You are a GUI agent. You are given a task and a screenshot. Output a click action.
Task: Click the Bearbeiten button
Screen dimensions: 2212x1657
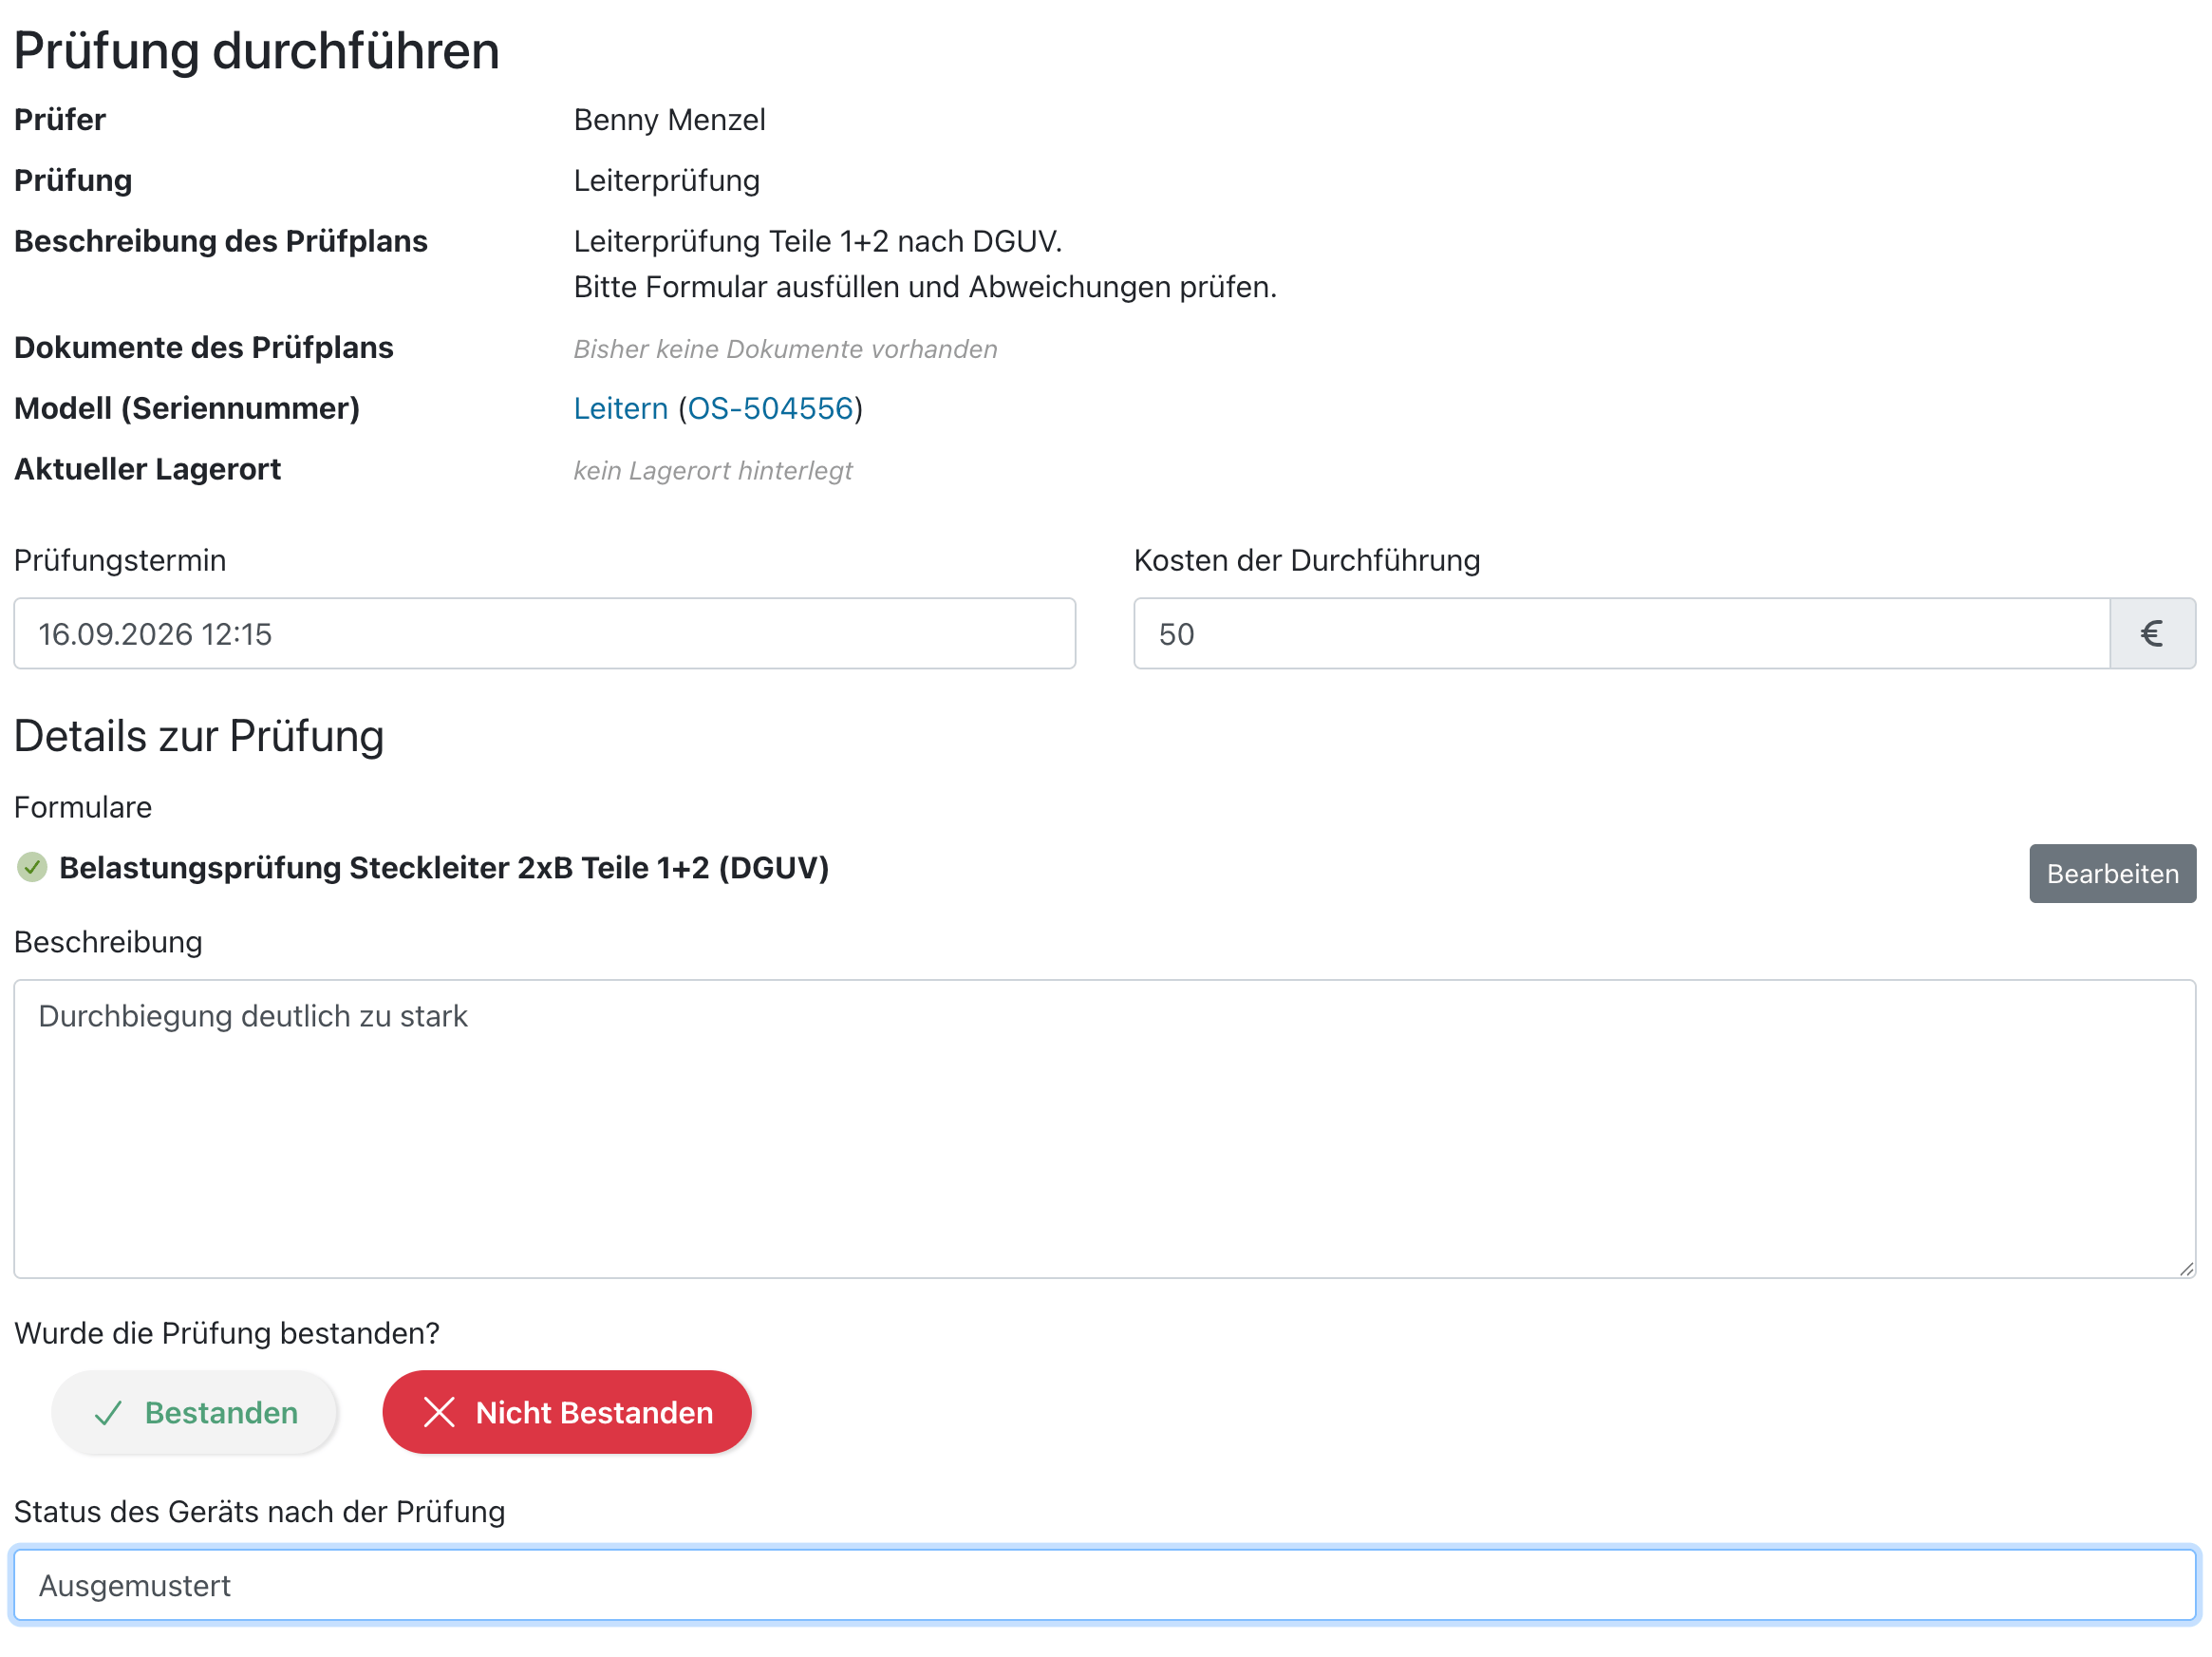pyautogui.click(x=2112, y=874)
